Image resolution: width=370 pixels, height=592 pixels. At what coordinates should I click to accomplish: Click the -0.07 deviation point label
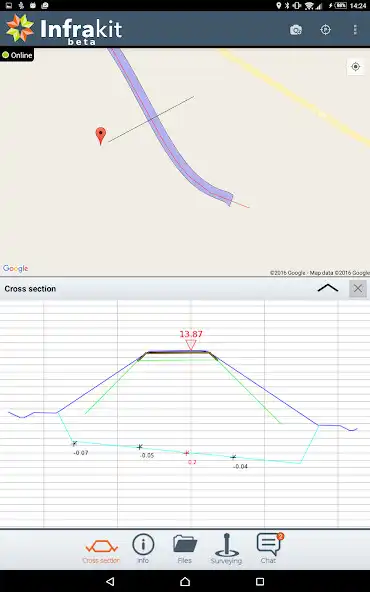[81, 453]
